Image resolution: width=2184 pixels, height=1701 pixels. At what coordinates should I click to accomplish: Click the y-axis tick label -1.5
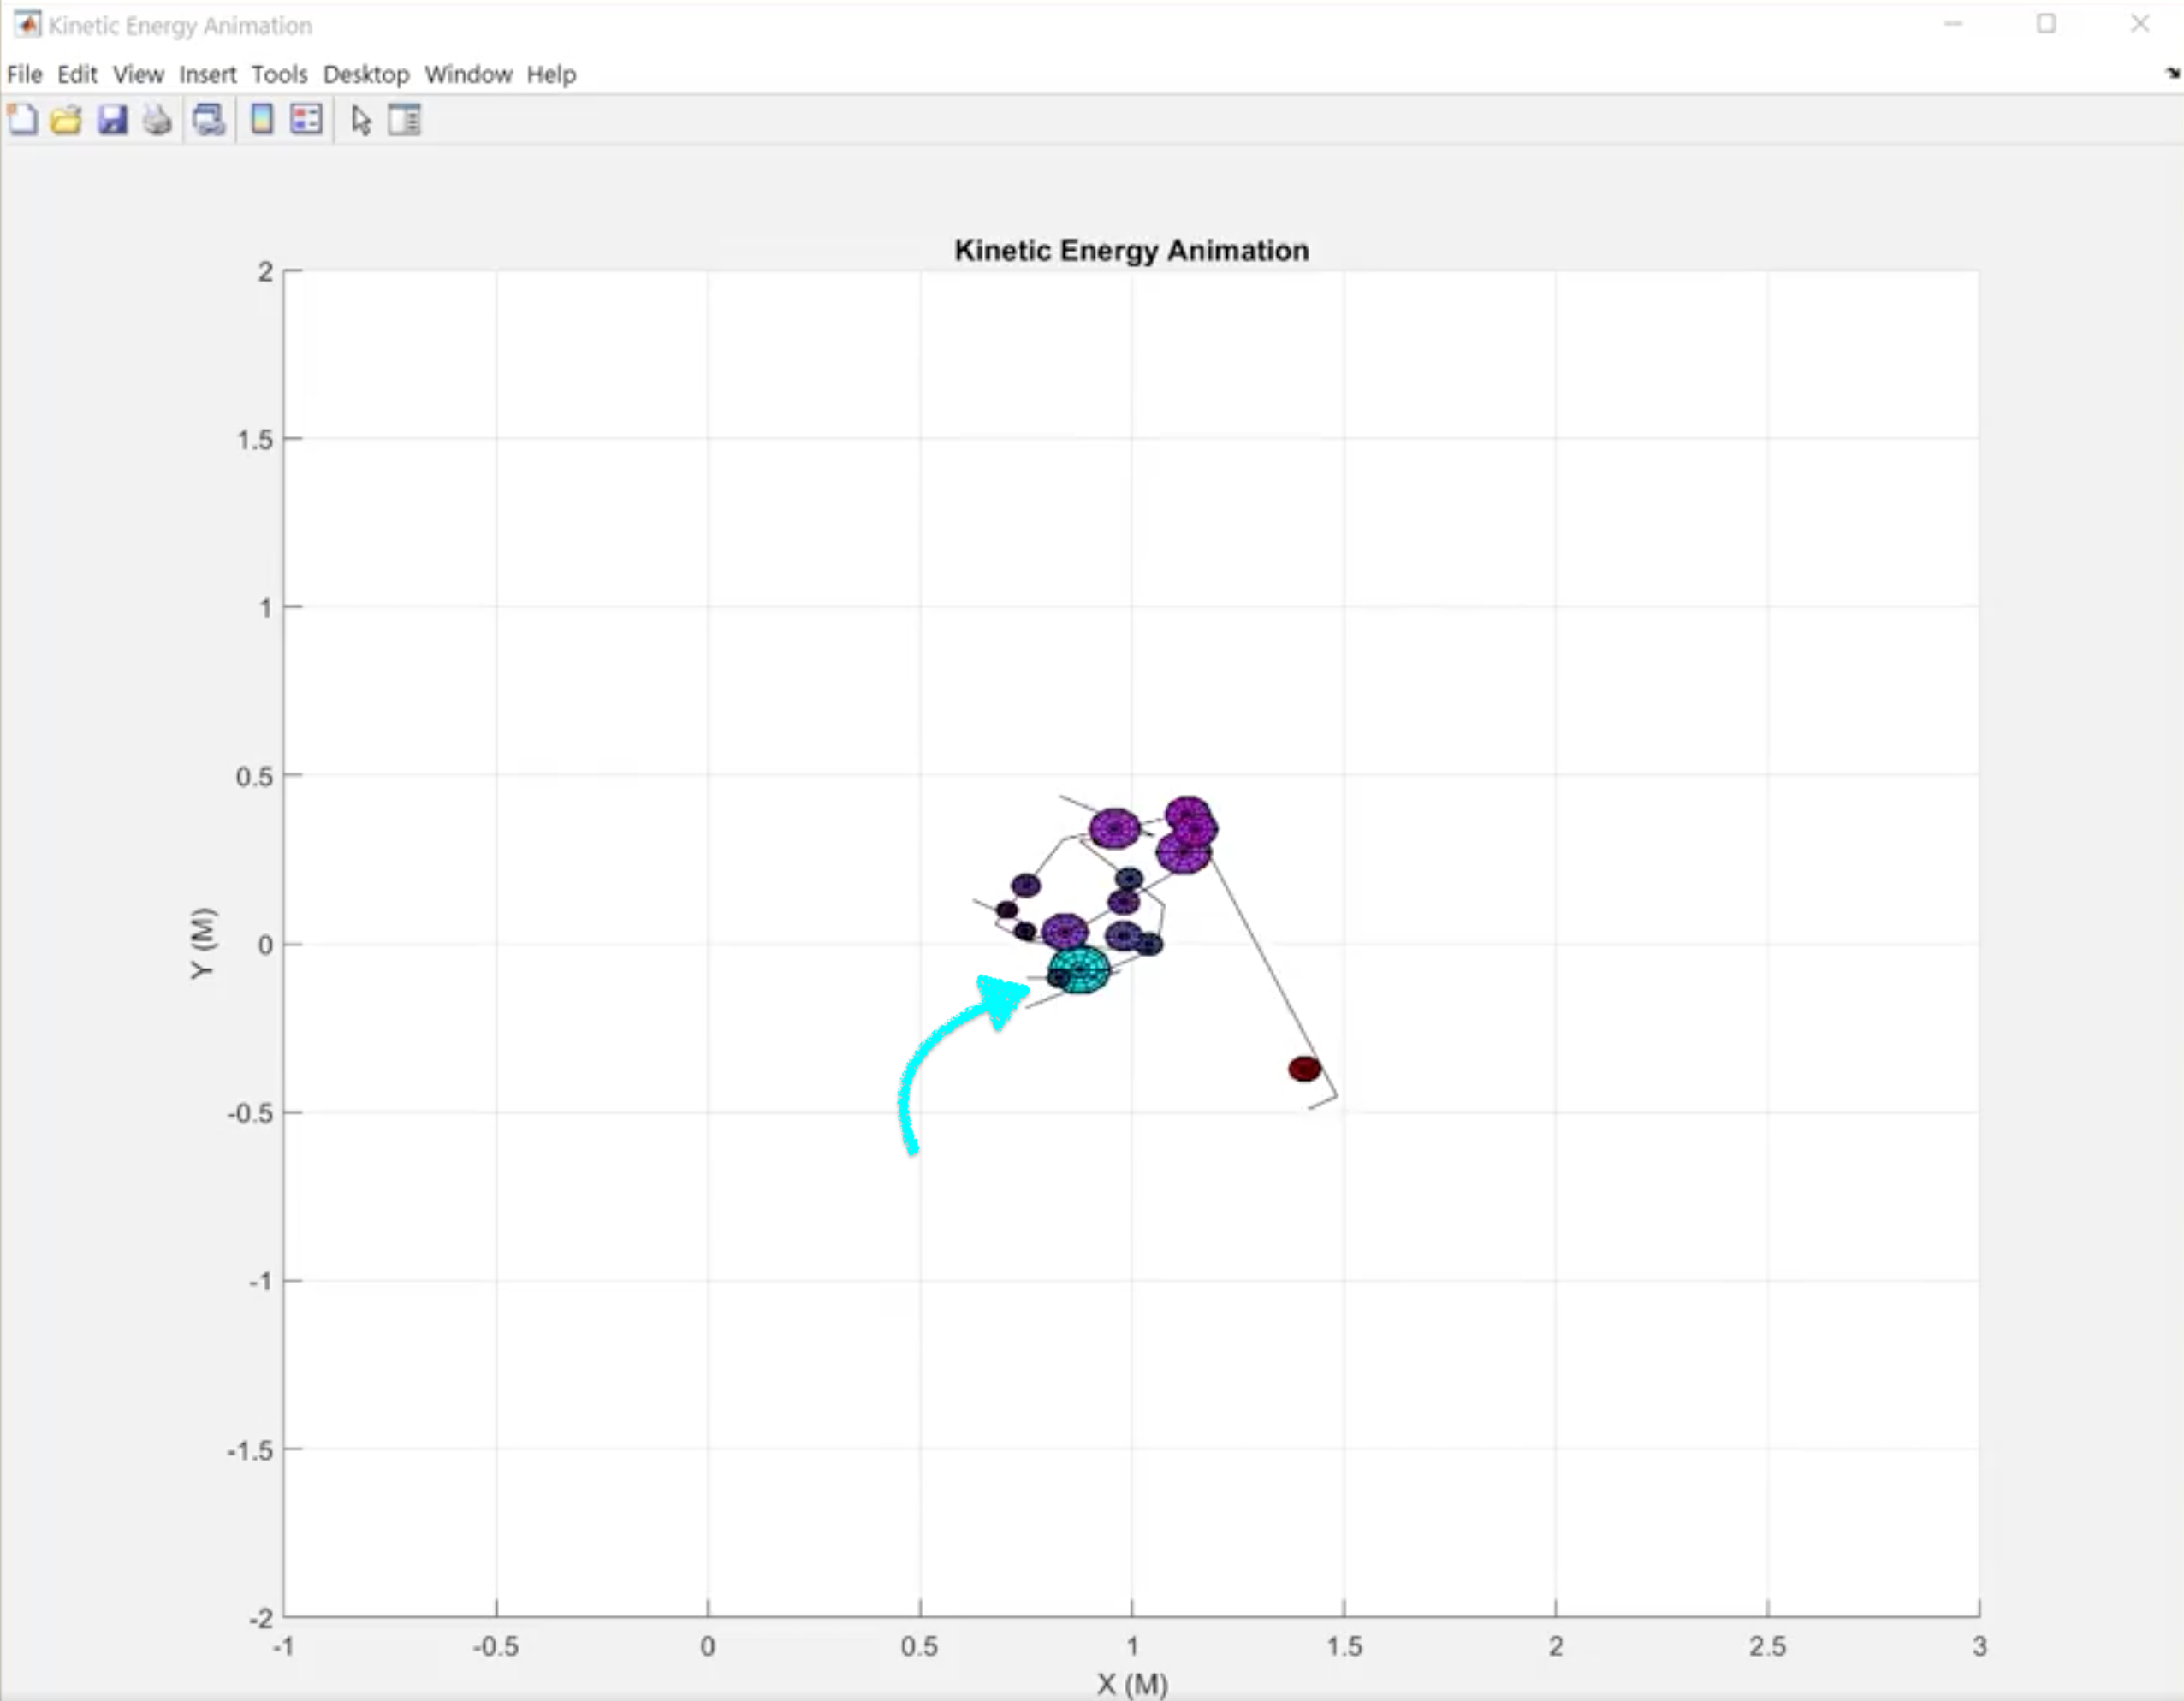pos(251,1450)
